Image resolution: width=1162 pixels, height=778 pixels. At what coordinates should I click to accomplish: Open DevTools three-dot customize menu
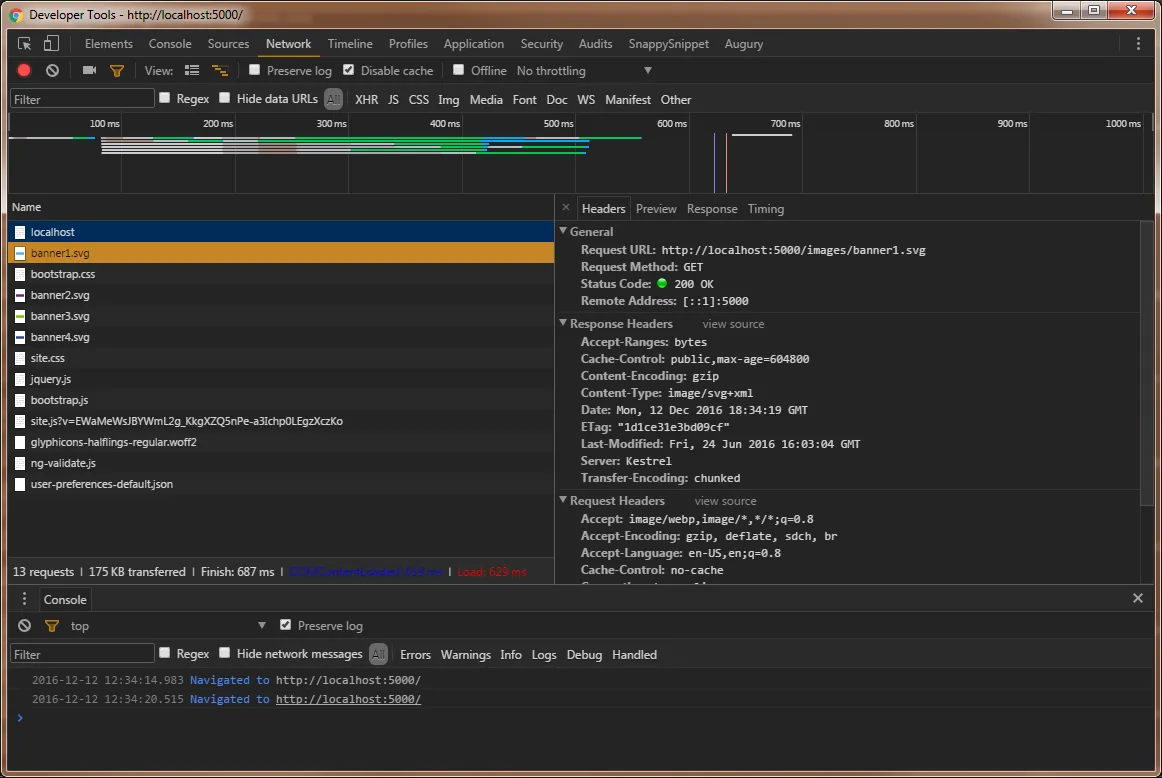[1138, 44]
